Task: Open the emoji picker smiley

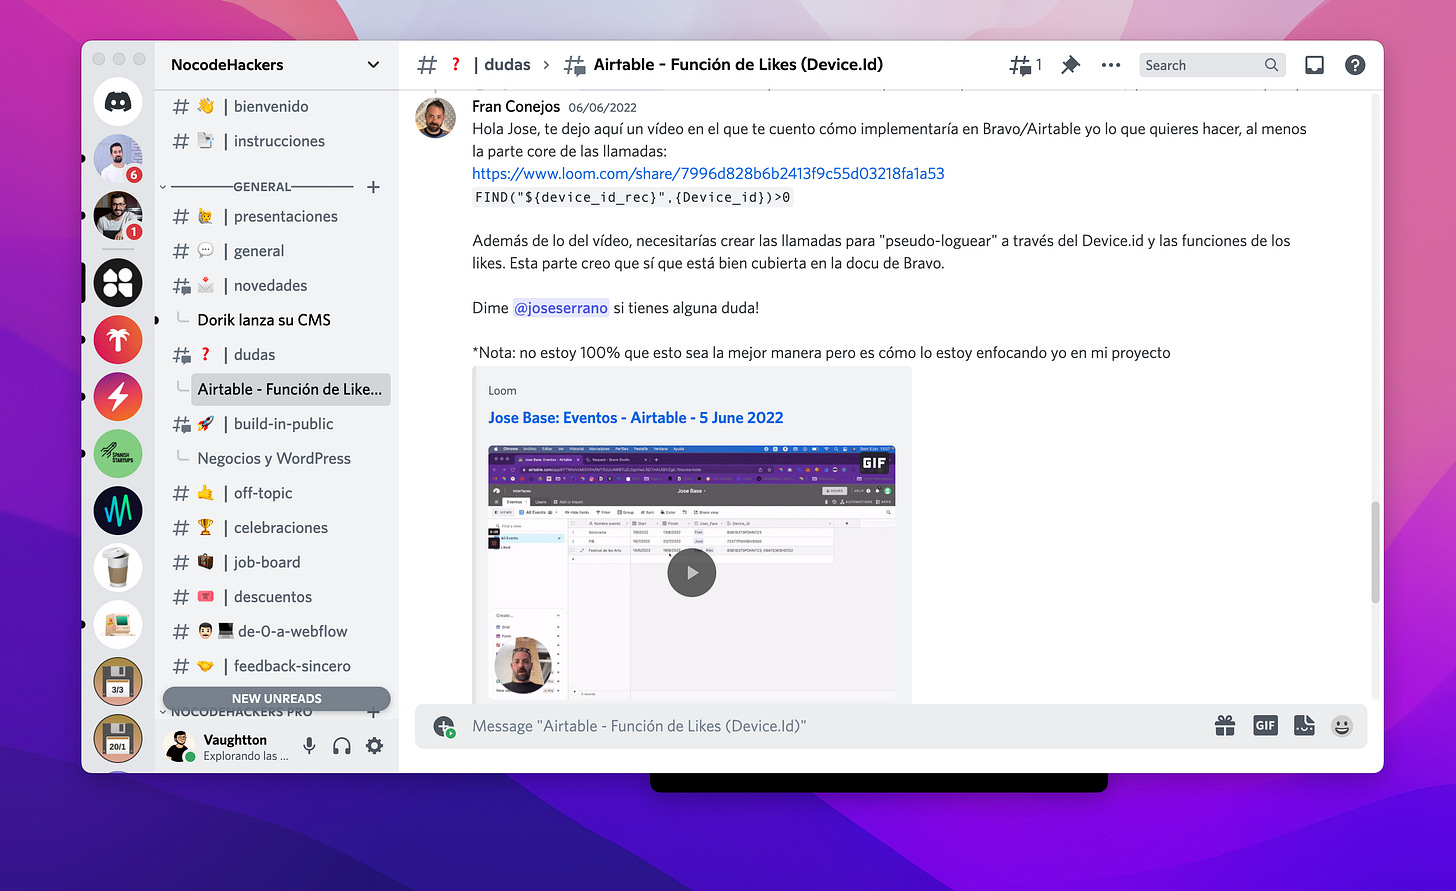Action: pyautogui.click(x=1342, y=726)
